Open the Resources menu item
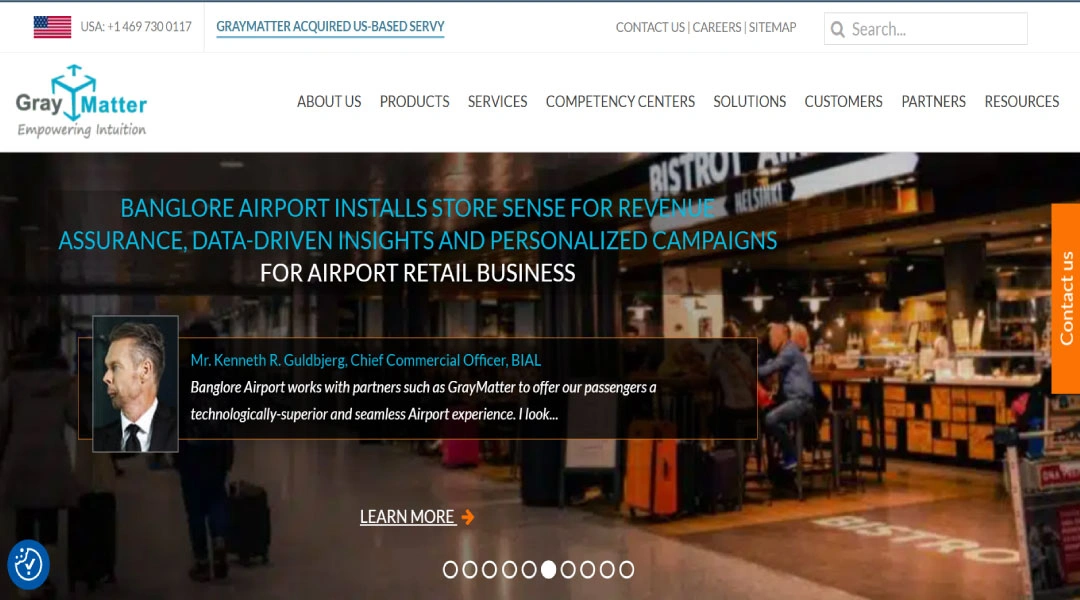 [x=1021, y=101]
